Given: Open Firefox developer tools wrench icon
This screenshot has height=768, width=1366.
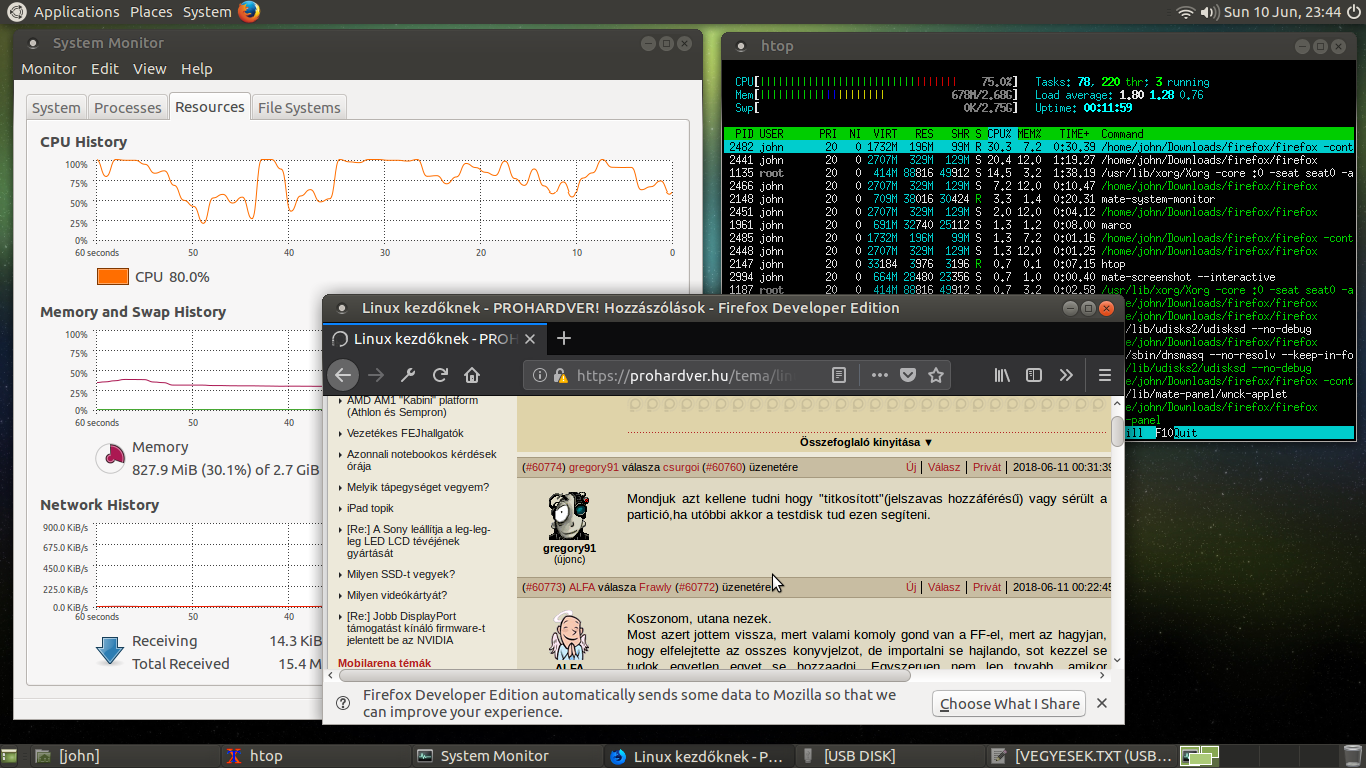Looking at the screenshot, I should (x=408, y=375).
